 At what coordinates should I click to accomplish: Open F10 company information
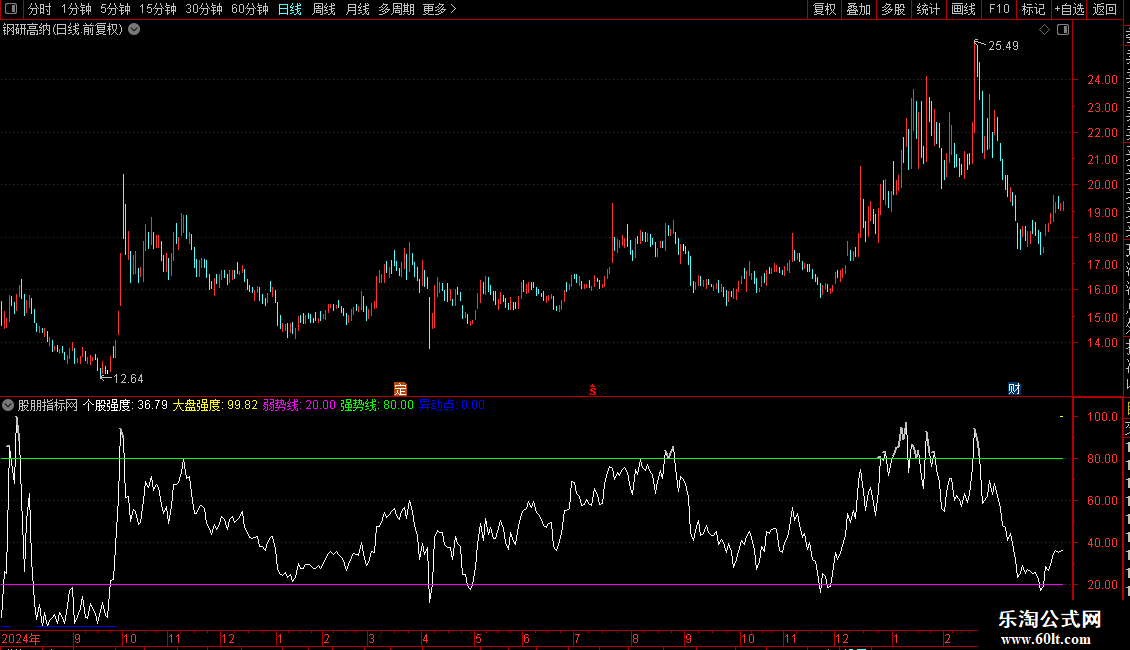(x=999, y=9)
